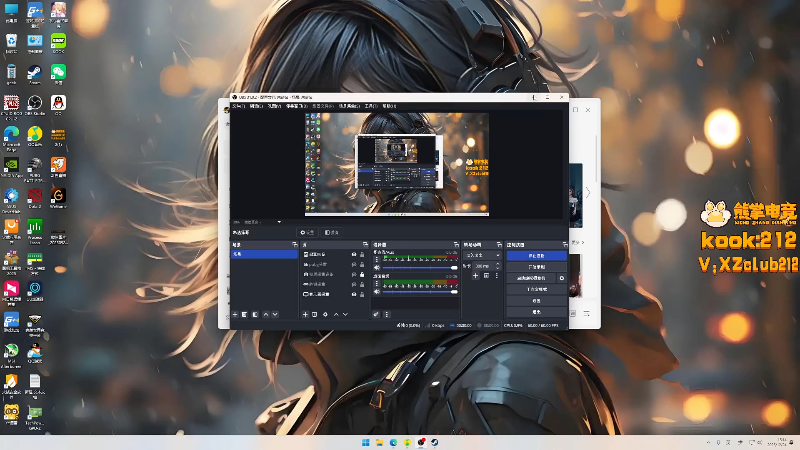Remove transition using trash icon in Transitions

point(486,276)
